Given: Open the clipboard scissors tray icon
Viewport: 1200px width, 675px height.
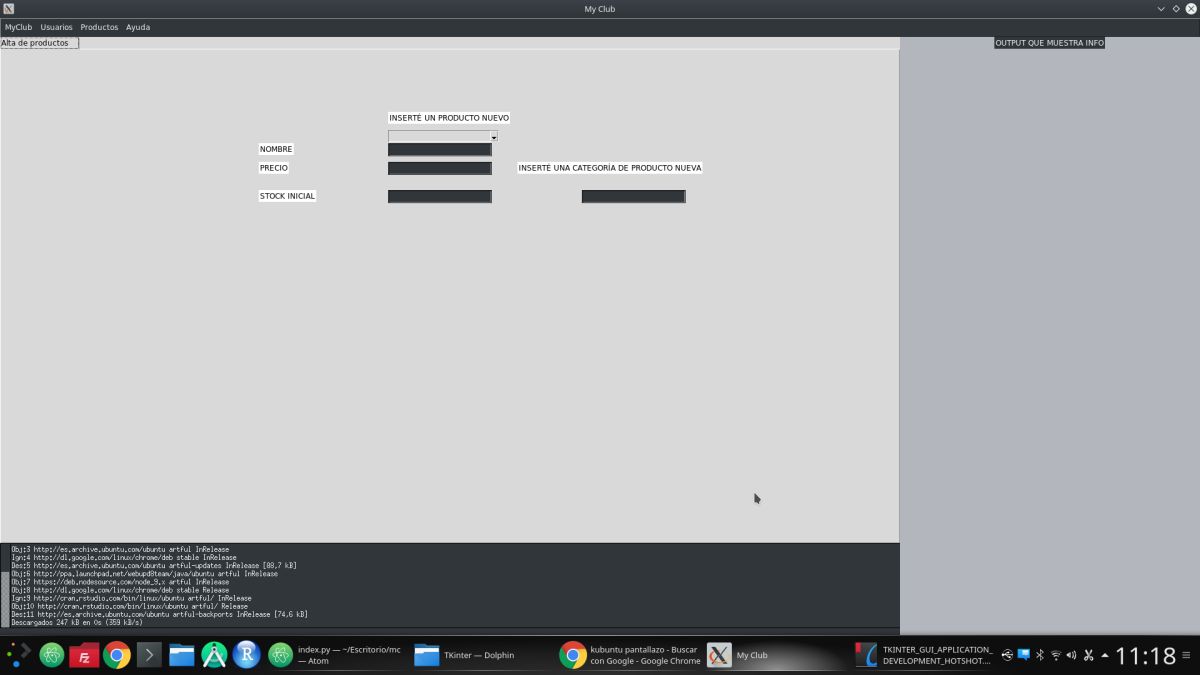Looking at the screenshot, I should 1088,655.
